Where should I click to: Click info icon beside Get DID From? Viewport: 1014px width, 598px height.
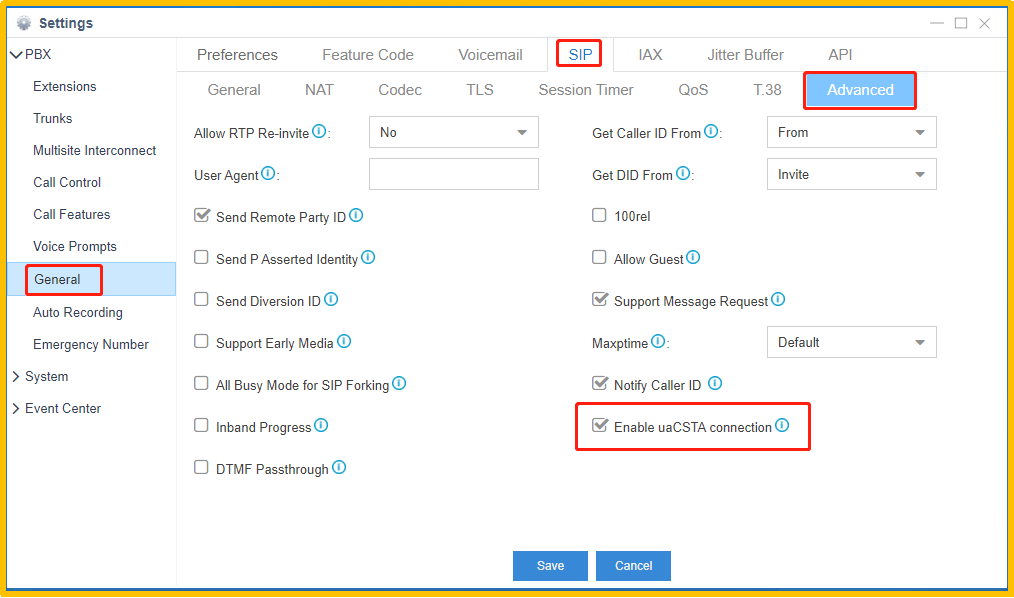click(683, 173)
